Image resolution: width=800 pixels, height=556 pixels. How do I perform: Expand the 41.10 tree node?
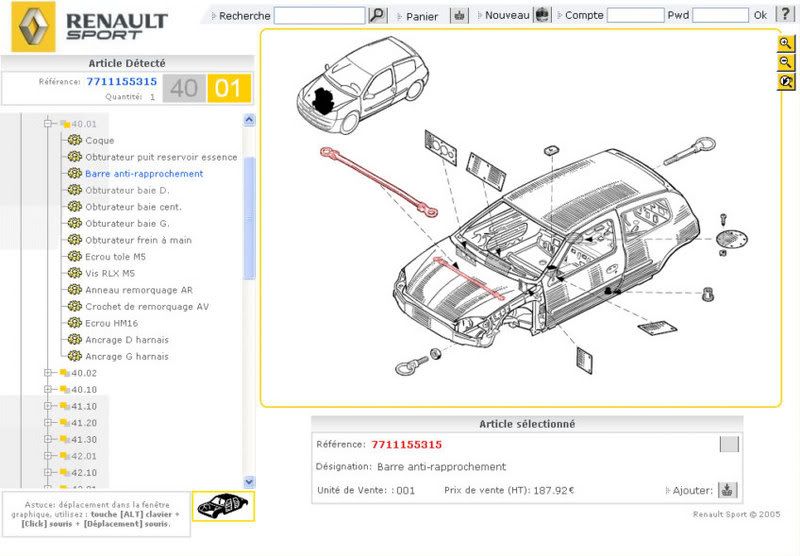coord(48,406)
